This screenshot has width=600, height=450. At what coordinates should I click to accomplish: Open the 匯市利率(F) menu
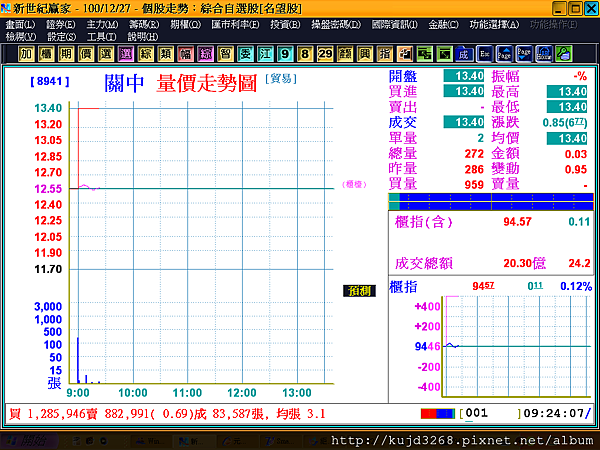(x=235, y=25)
